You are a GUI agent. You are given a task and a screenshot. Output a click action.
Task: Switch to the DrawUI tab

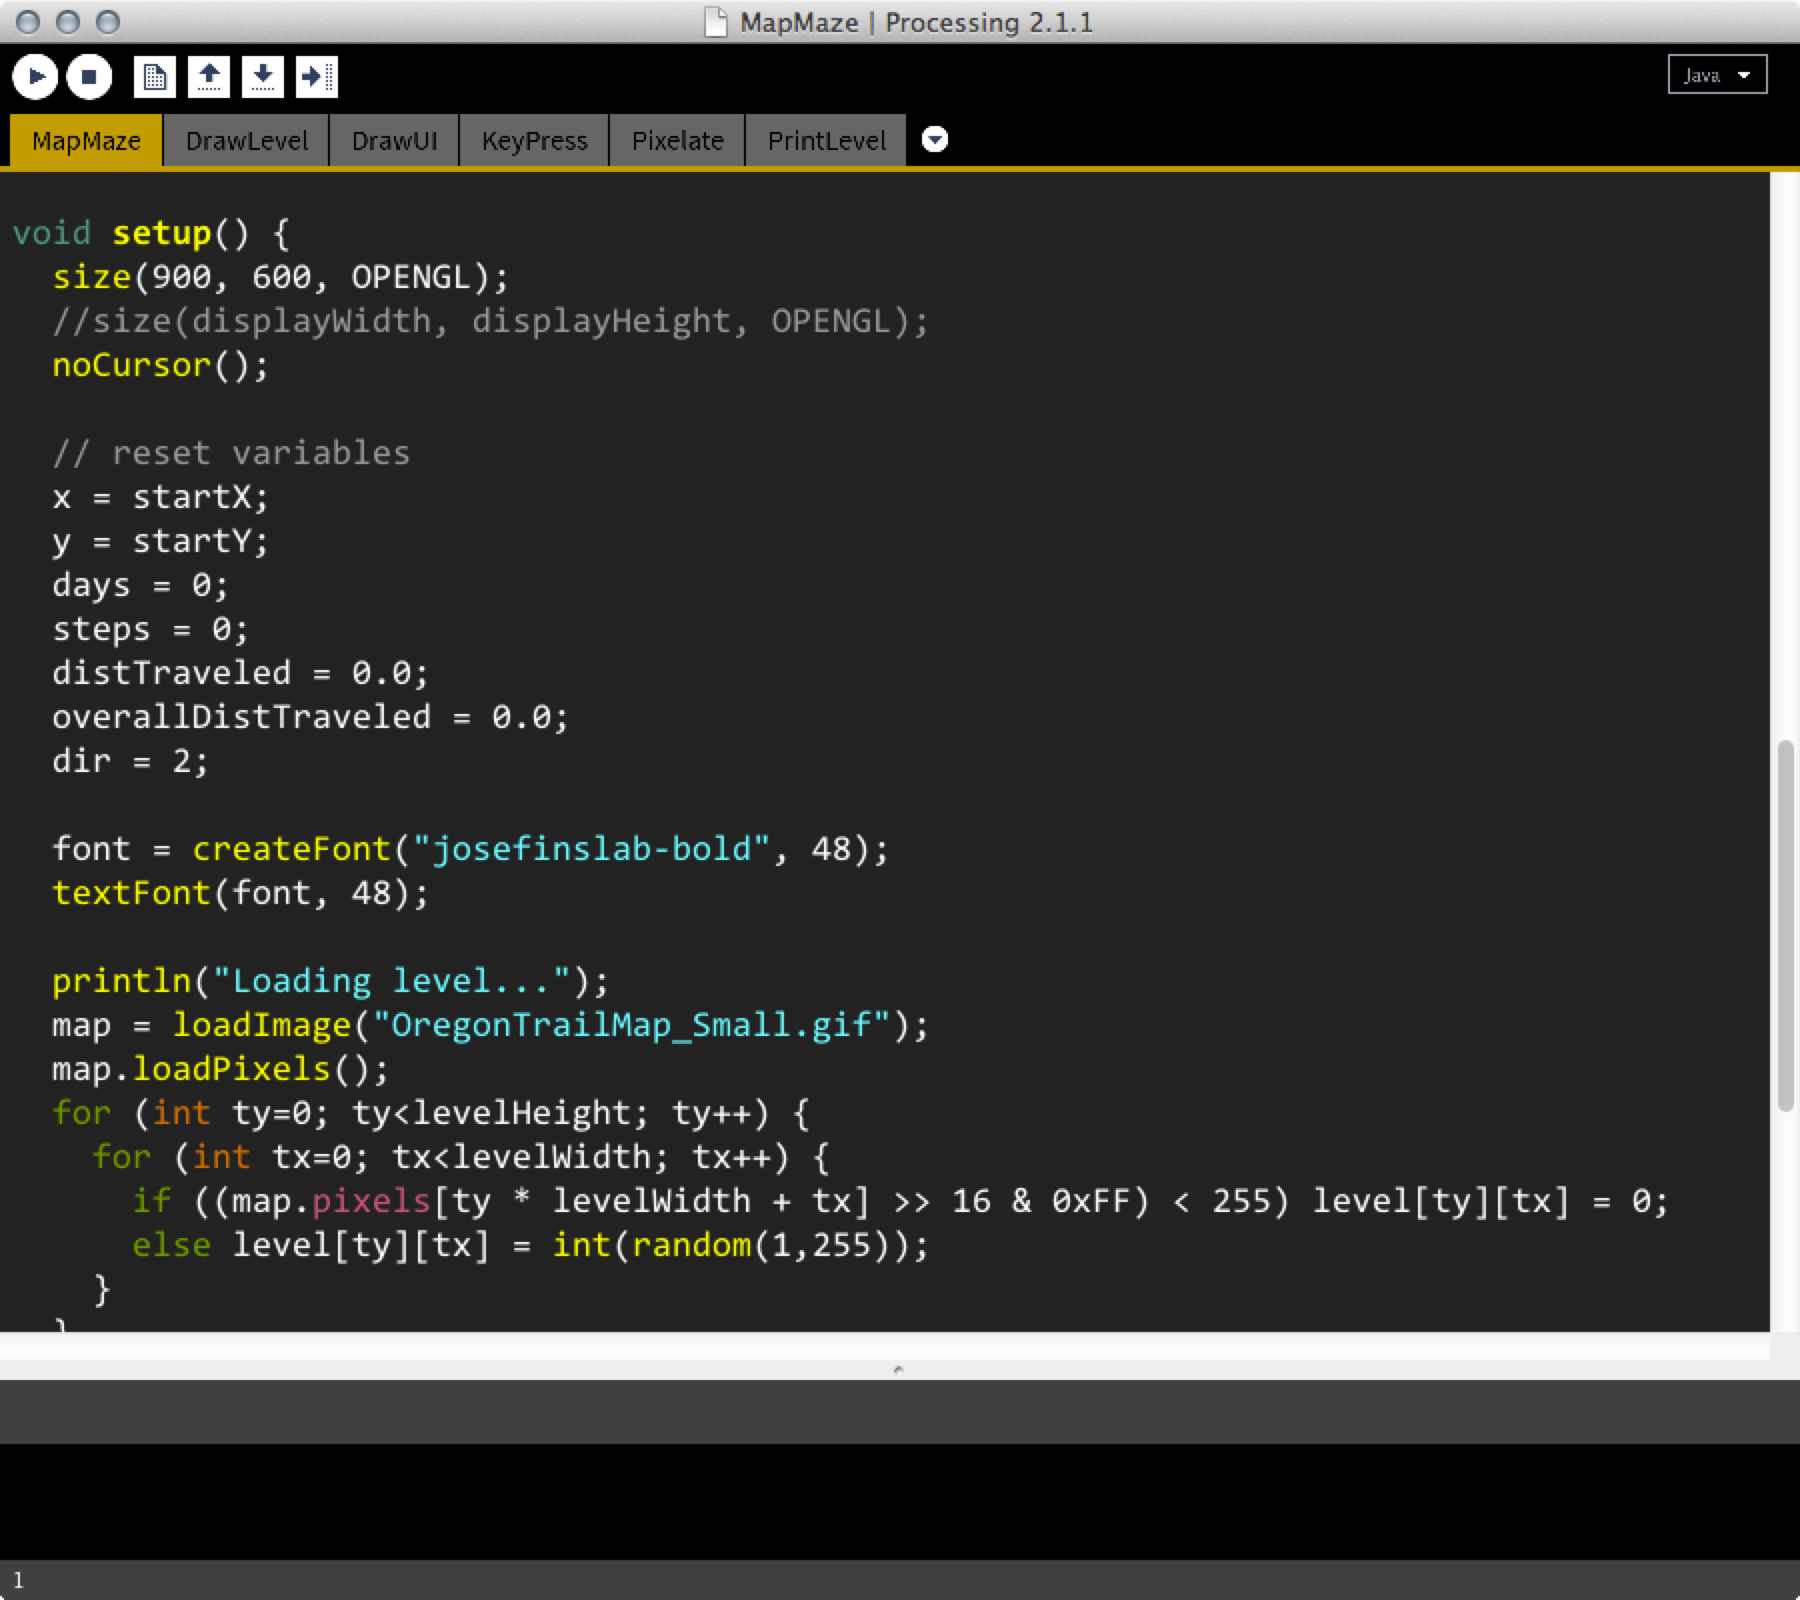(394, 141)
